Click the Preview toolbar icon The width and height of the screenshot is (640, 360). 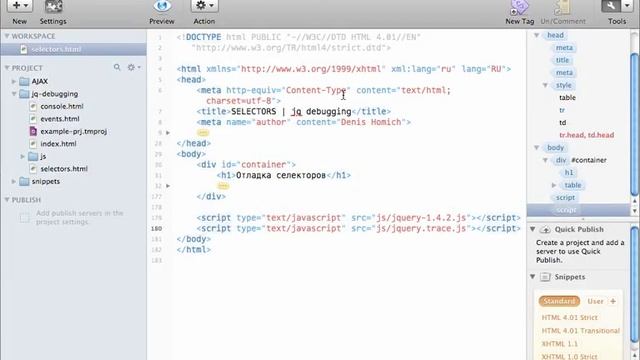click(x=162, y=6)
